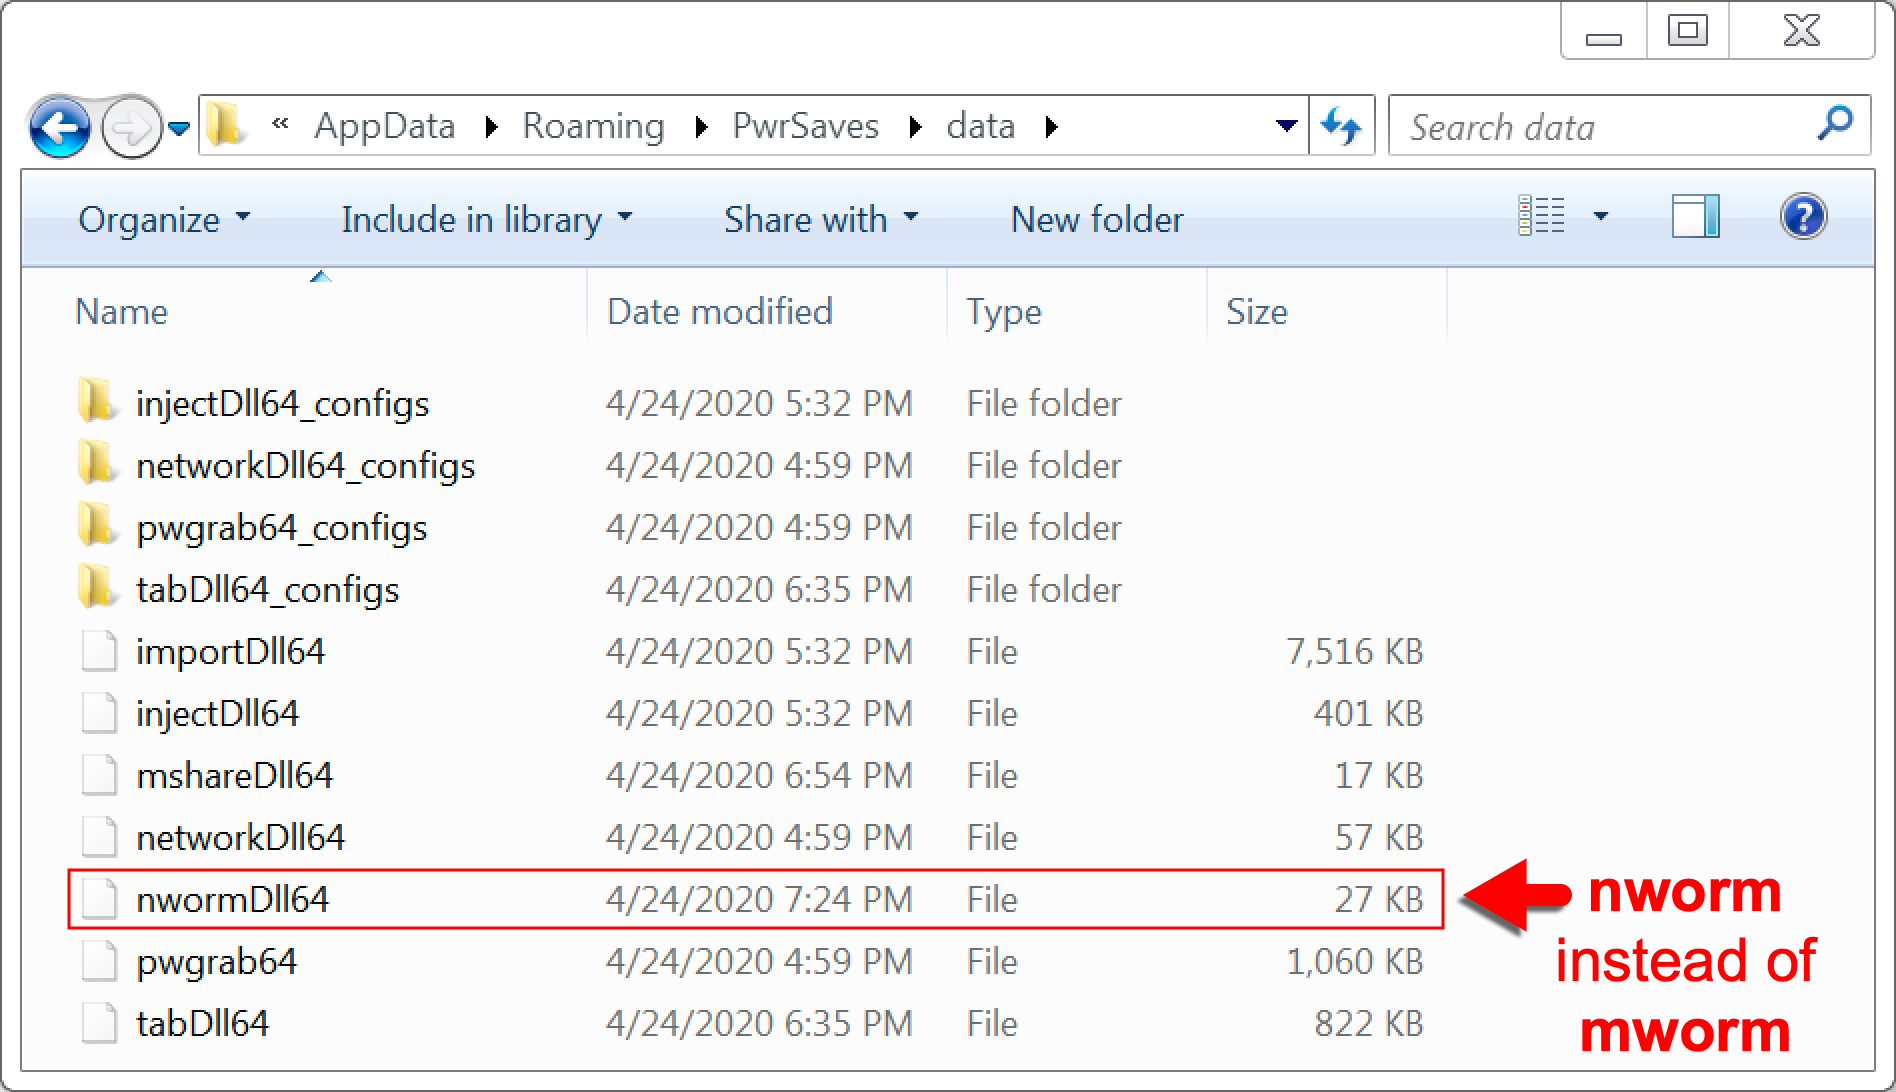Select the networkDll64 file name

pos(241,838)
